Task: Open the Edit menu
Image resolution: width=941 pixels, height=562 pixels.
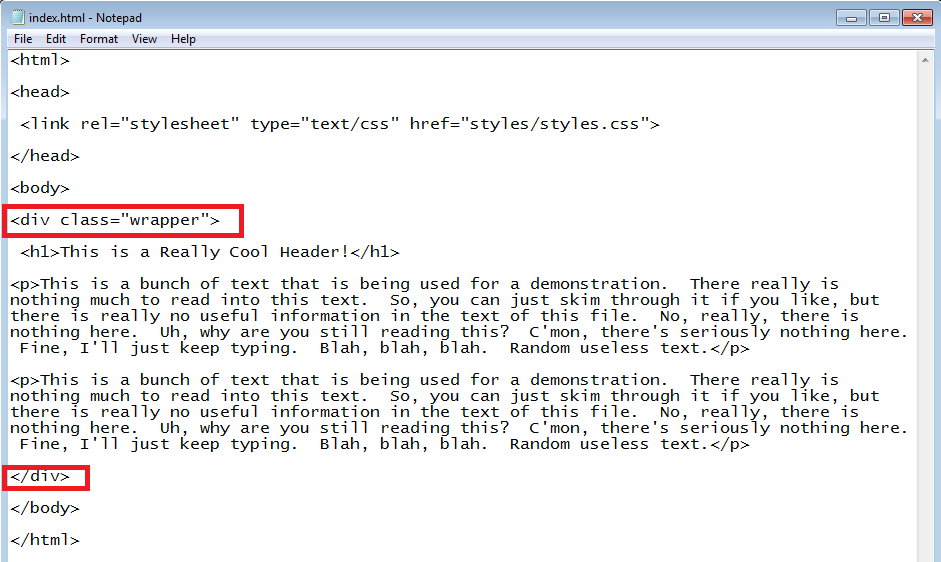Action: point(56,39)
